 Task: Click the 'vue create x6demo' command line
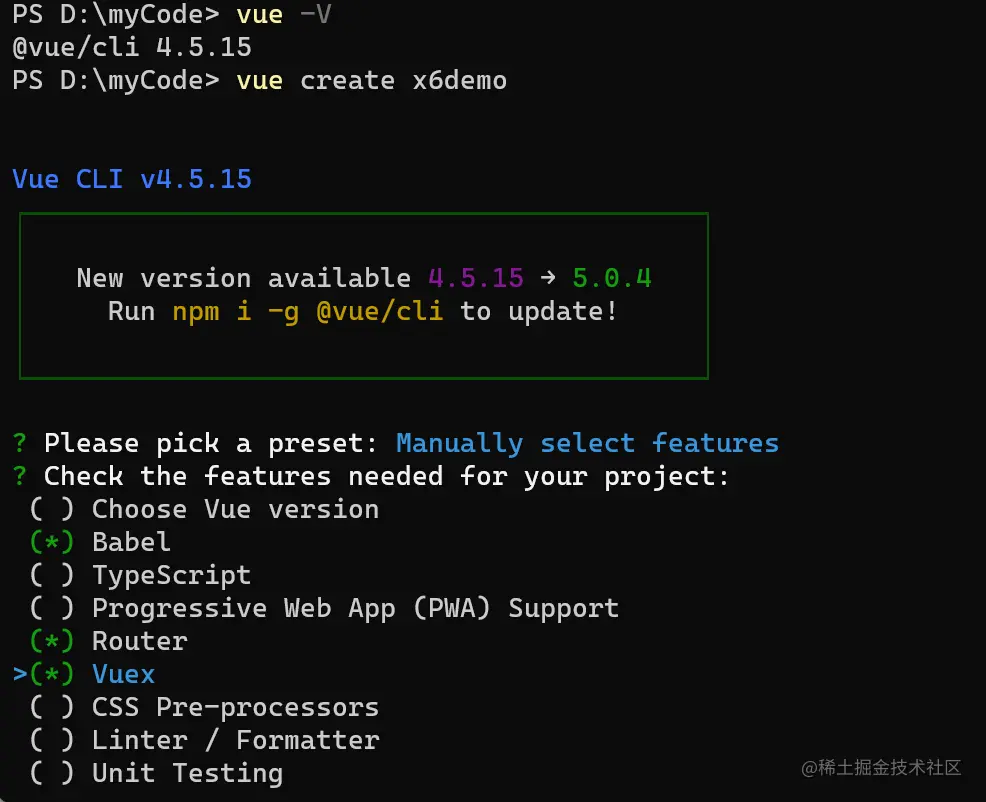(371, 80)
